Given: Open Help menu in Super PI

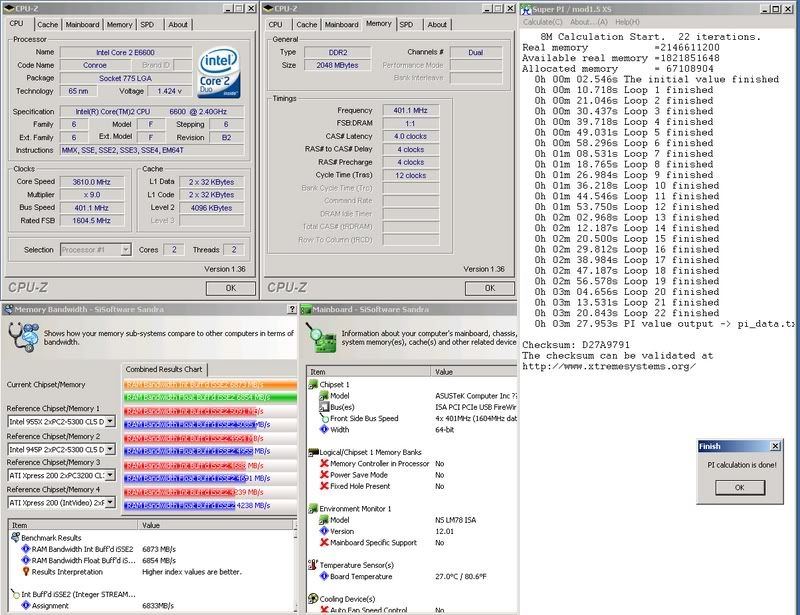Looking at the screenshot, I should point(627,22).
